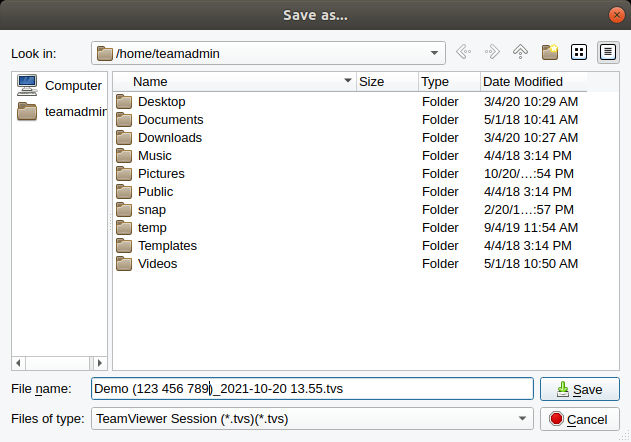Create a new folder icon
Viewport: 631px width, 442px height.
pos(550,52)
